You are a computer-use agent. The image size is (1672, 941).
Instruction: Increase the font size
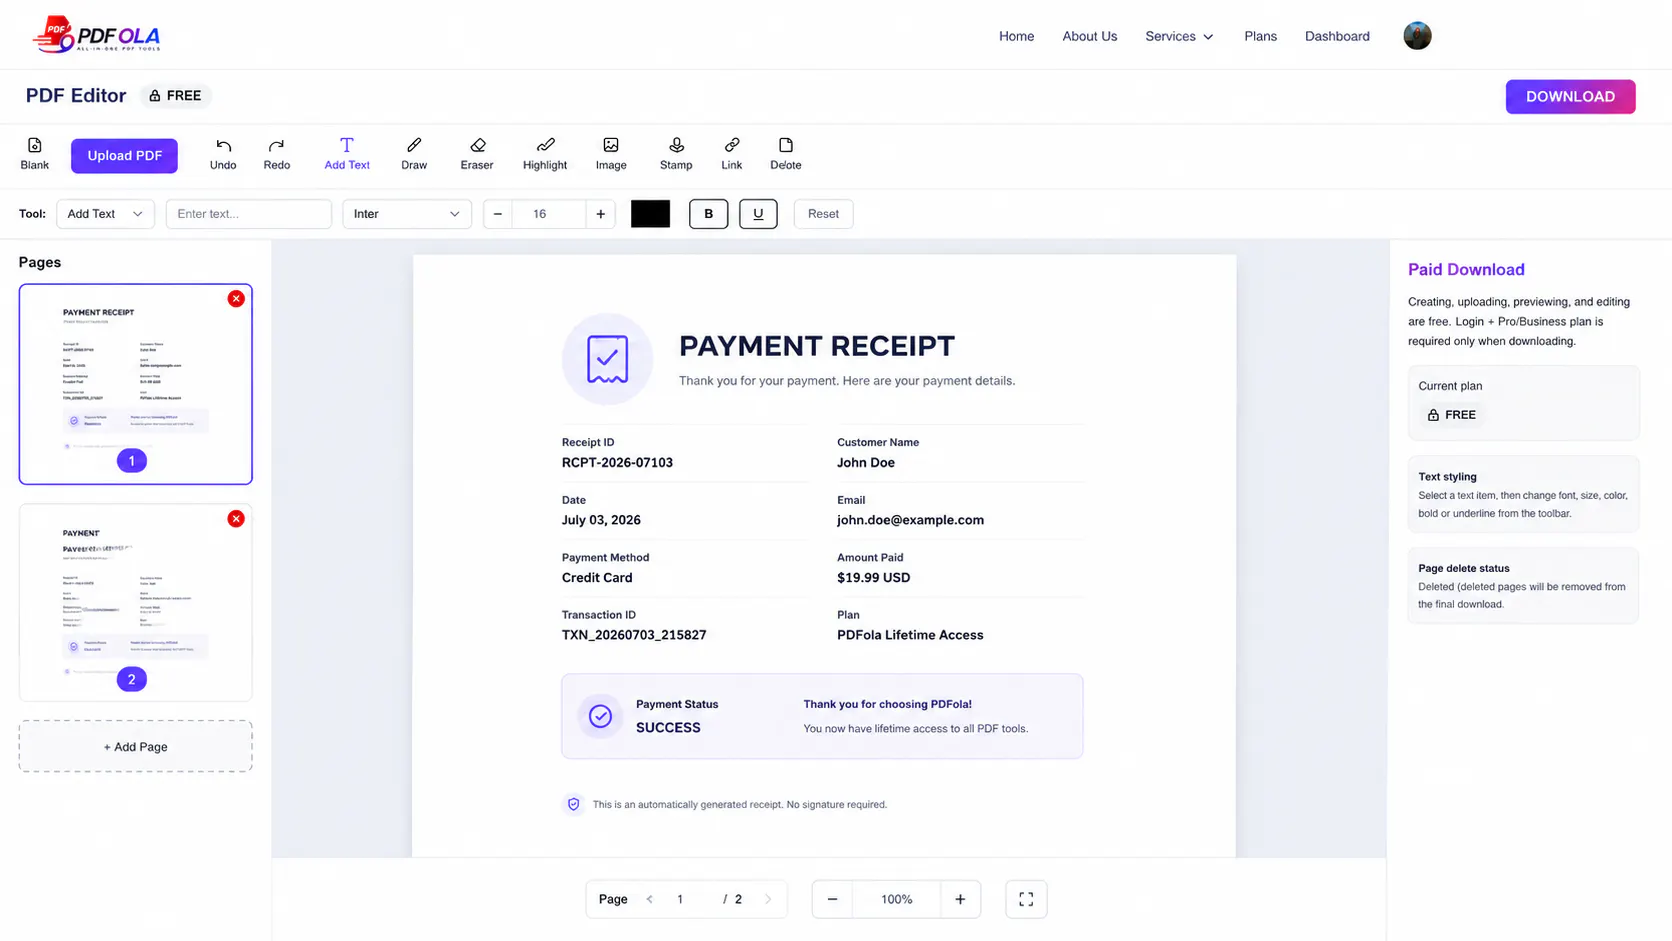tap(600, 214)
